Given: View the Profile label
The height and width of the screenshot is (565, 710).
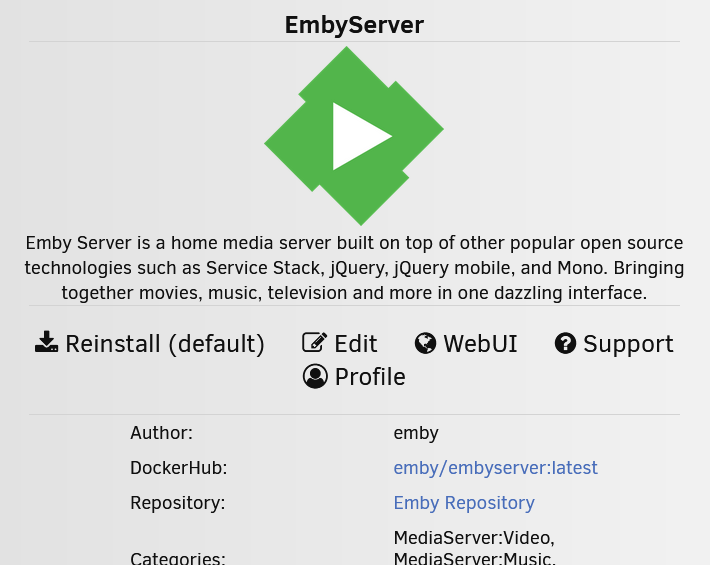Looking at the screenshot, I should (x=370, y=377).
